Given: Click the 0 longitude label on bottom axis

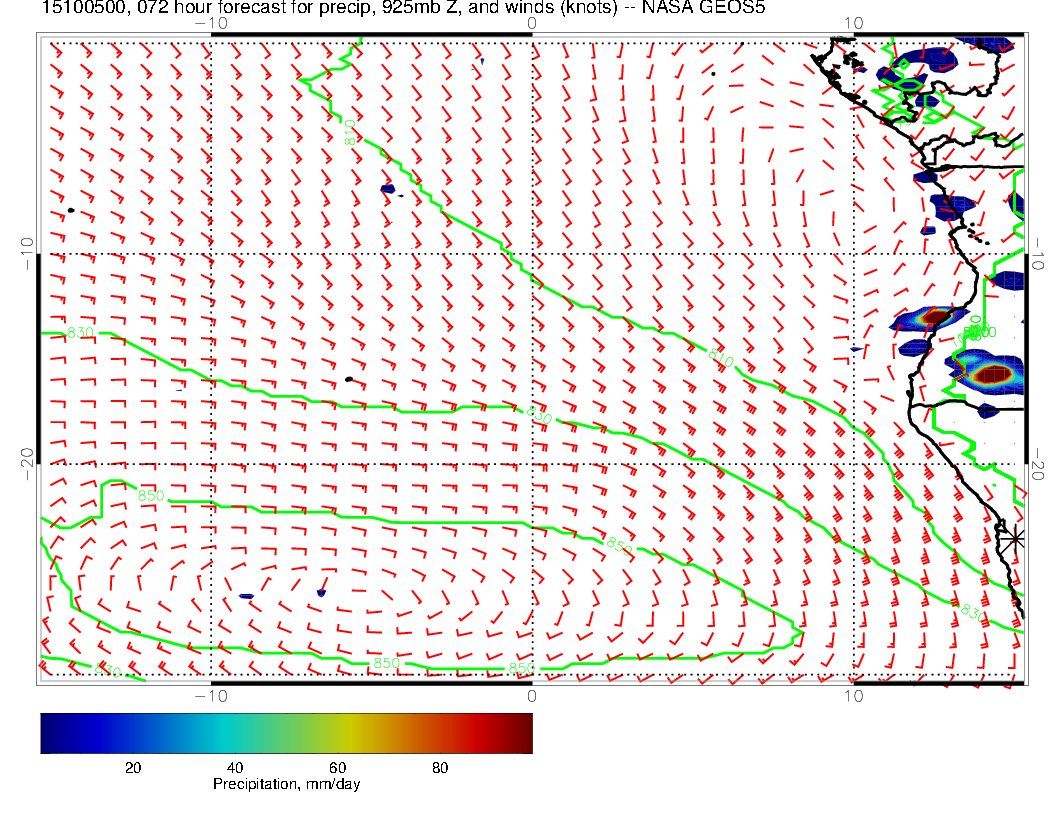Looking at the screenshot, I should [x=531, y=695].
